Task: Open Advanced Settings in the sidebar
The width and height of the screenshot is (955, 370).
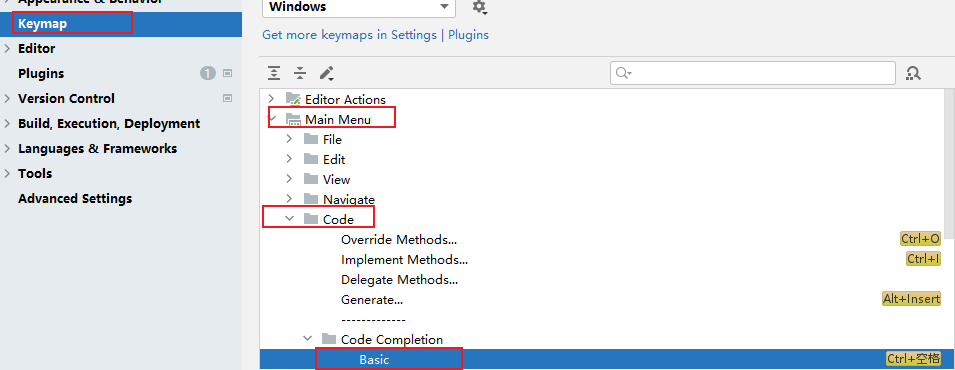Action: [x=75, y=199]
